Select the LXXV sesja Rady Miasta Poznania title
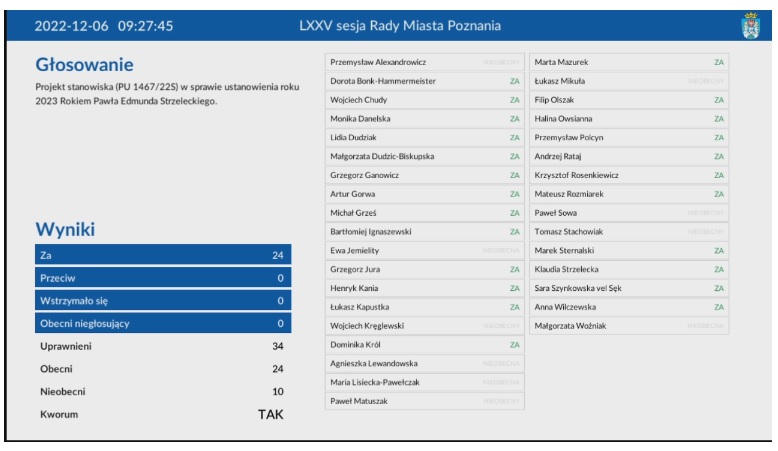 click(x=400, y=25)
